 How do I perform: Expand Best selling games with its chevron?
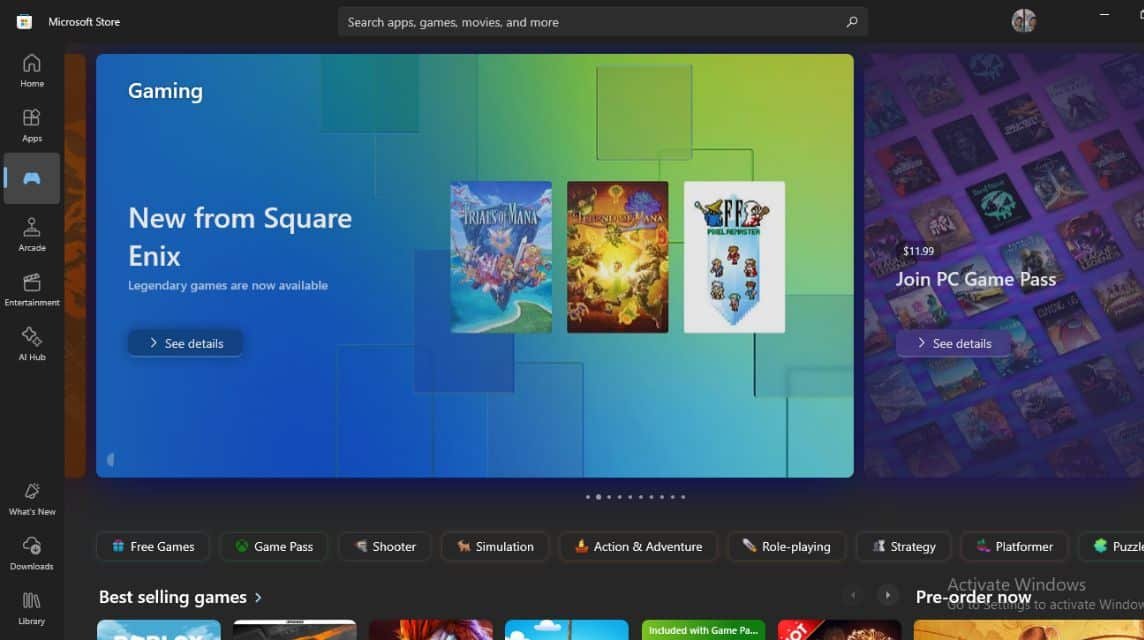click(x=258, y=596)
